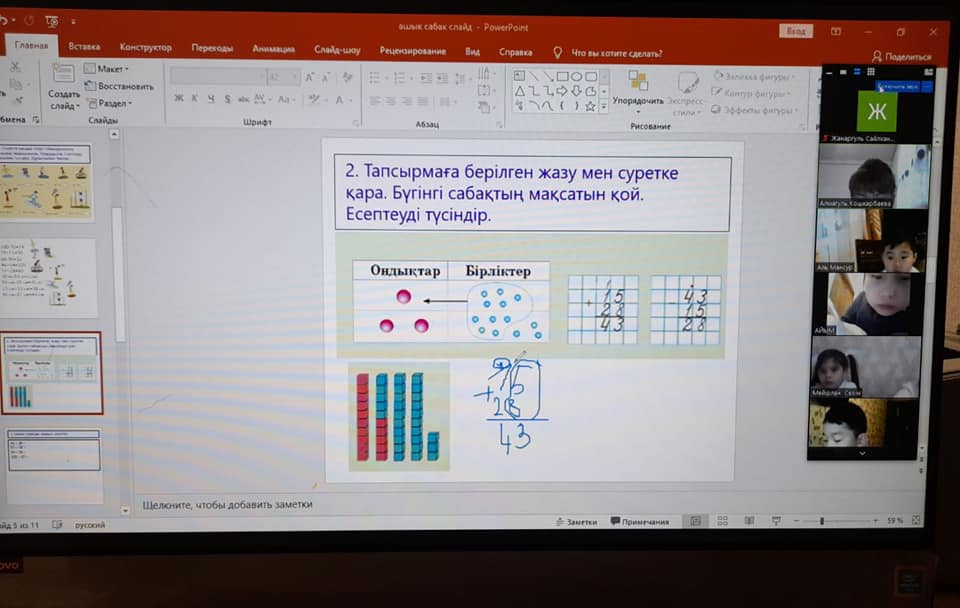960x608 pixels.
Task: Open the Вставка ribbon tab
Action: click(84, 47)
